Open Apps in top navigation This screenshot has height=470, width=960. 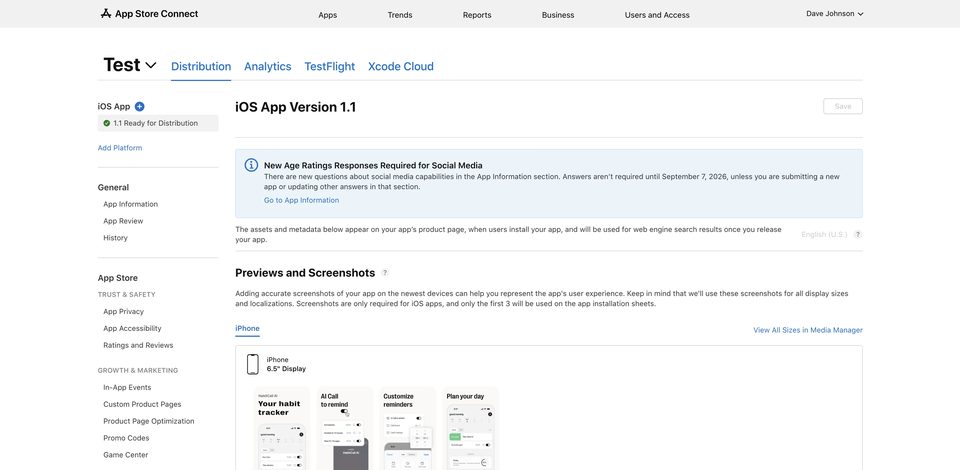point(328,15)
